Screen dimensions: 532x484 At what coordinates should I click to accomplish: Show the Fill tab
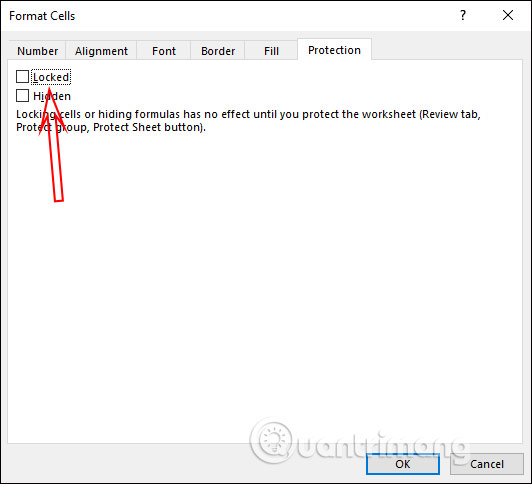tap(271, 51)
